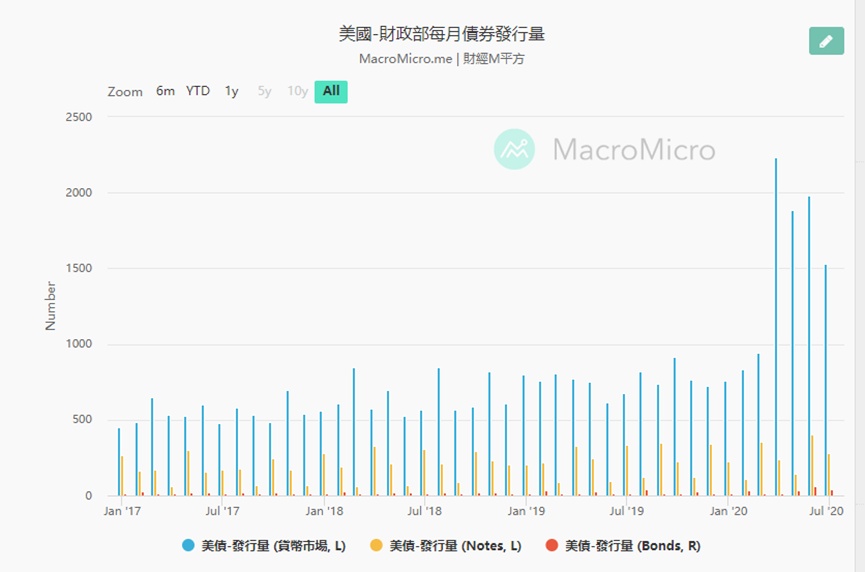Select the YTD zoom range
The image size is (865, 572).
tap(198, 91)
